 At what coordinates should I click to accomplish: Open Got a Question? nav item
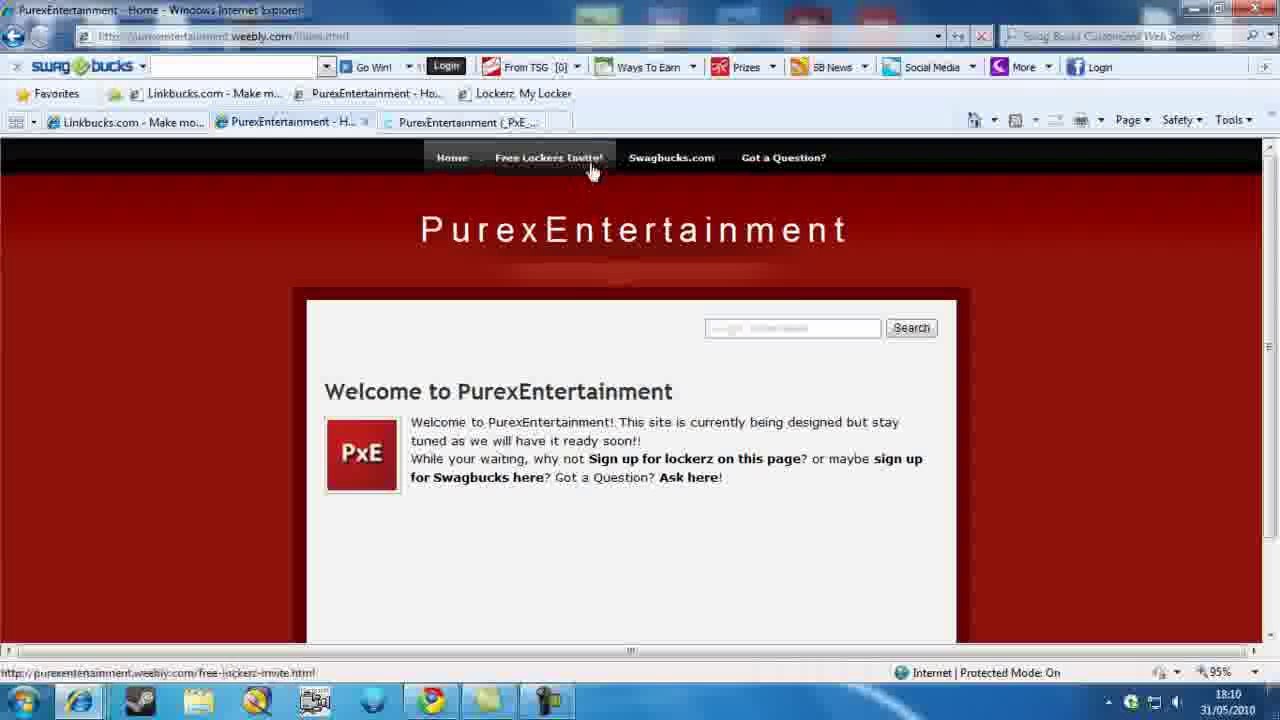pos(783,157)
